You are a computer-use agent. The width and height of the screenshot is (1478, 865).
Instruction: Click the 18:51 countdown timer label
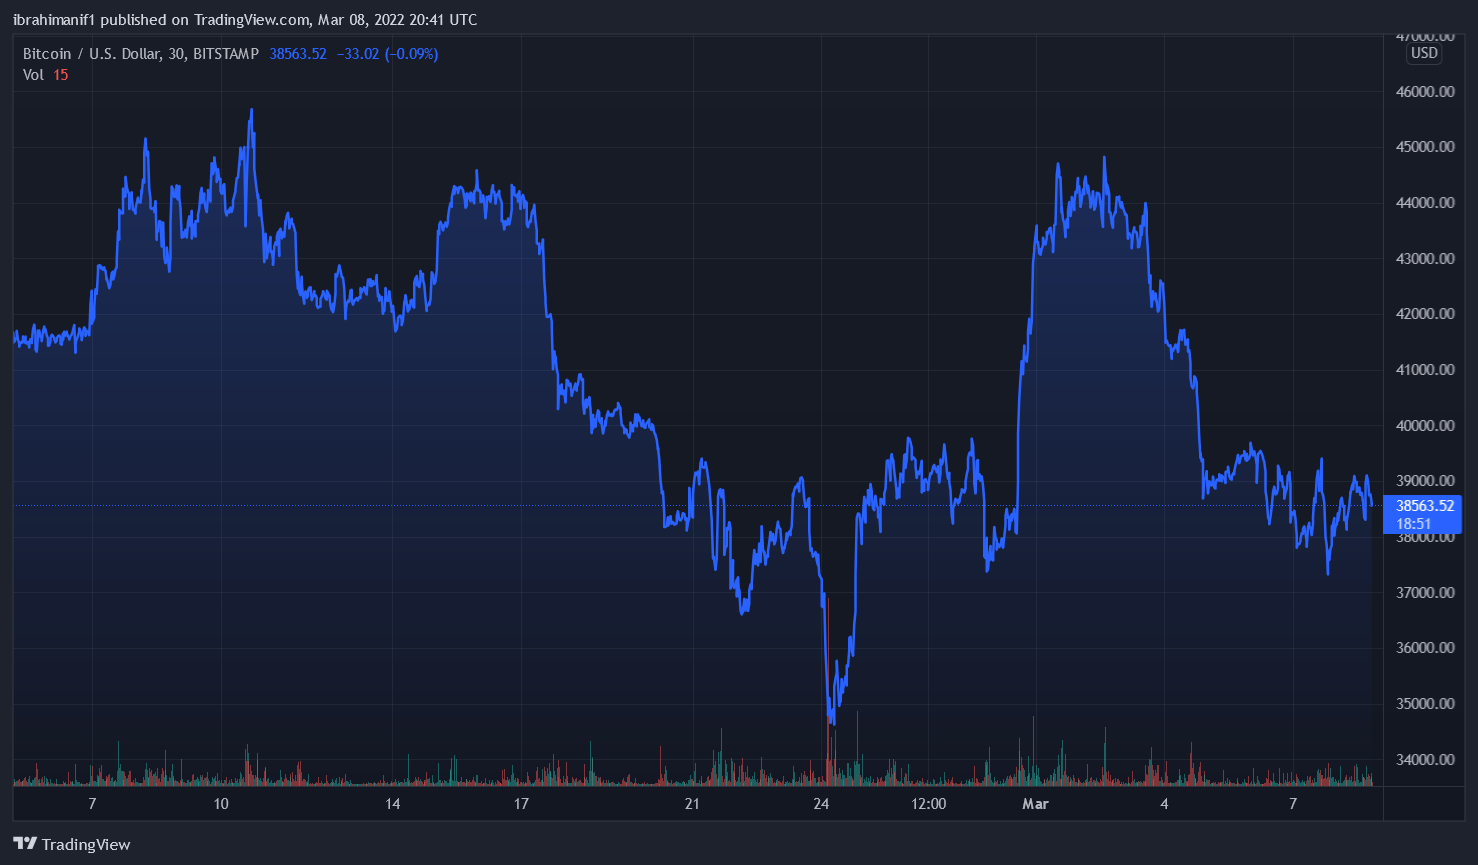tap(1413, 524)
